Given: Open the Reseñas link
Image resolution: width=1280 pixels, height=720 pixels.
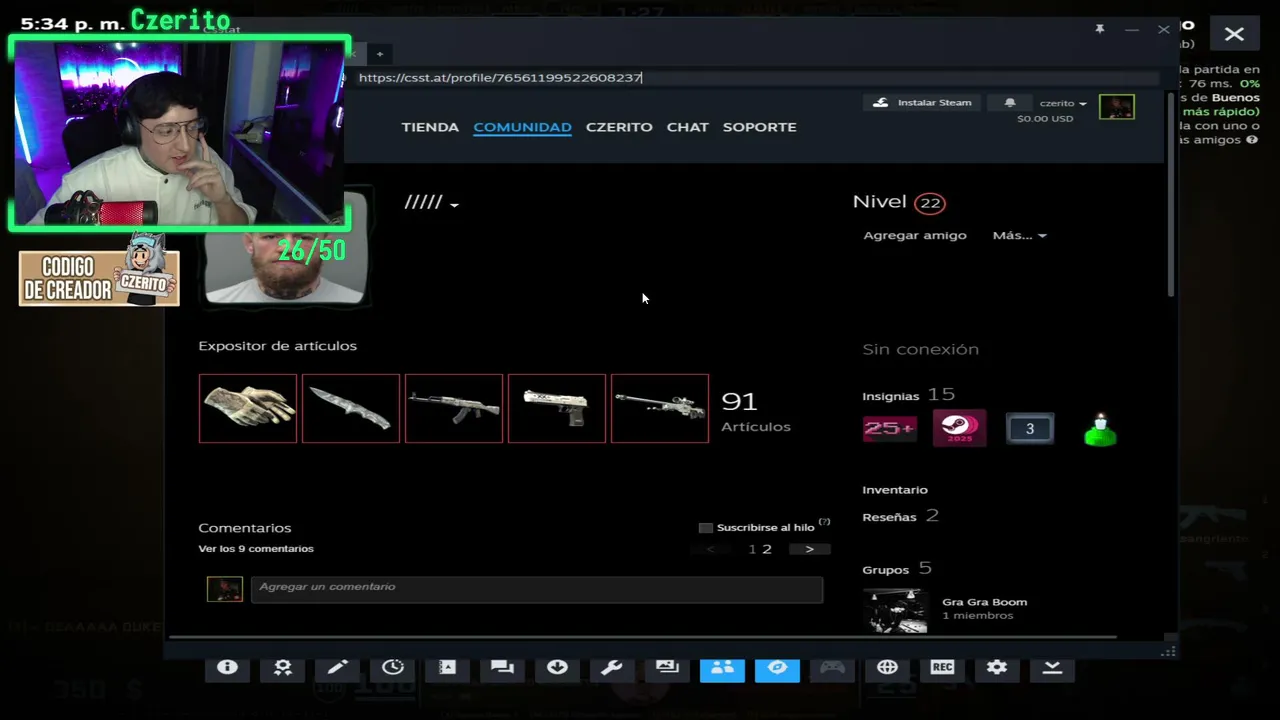Looking at the screenshot, I should (889, 517).
